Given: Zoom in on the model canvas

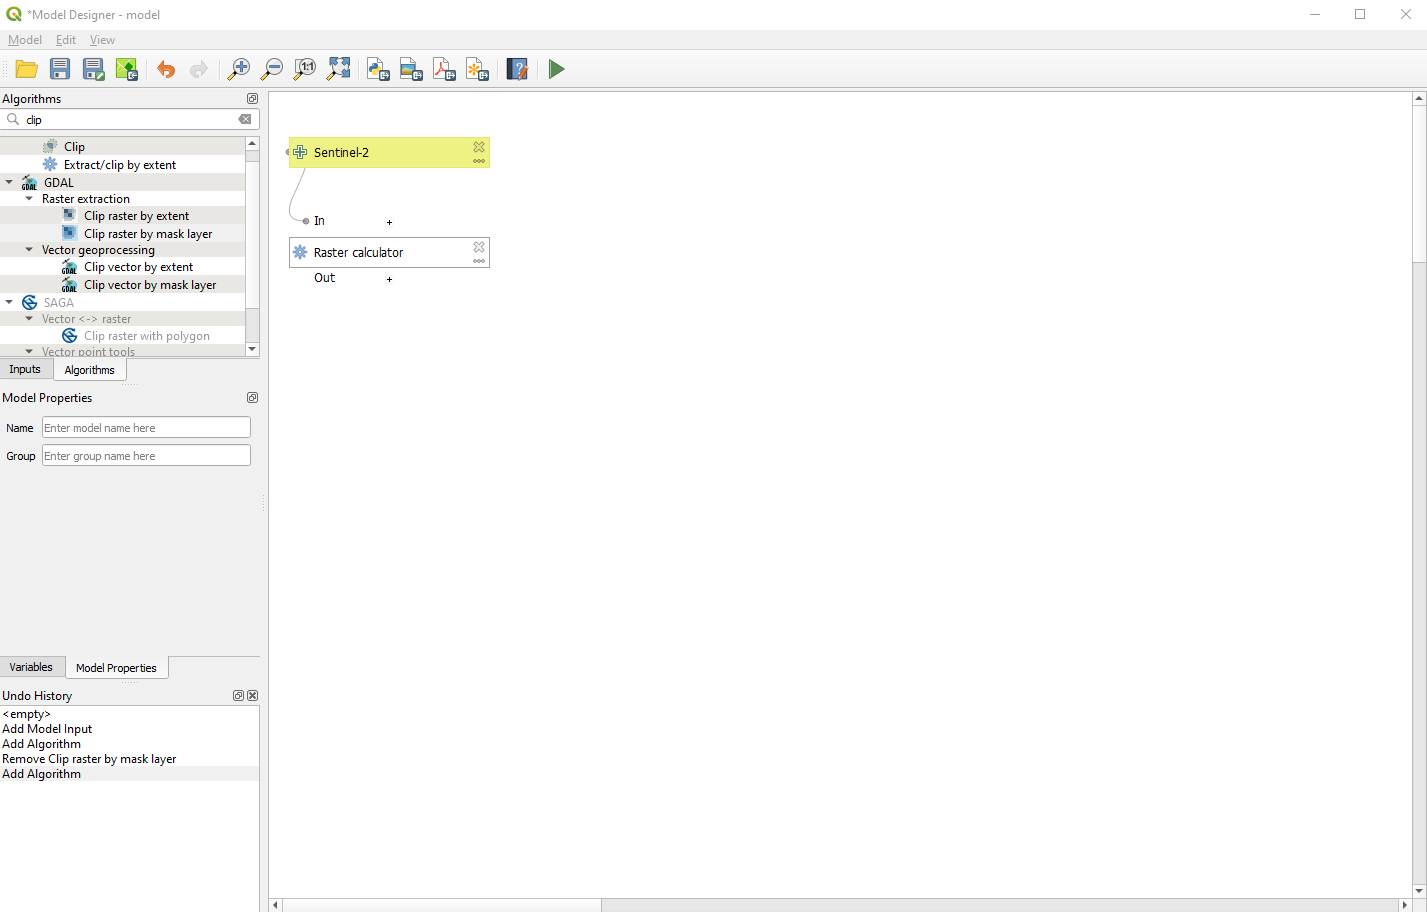Looking at the screenshot, I should point(239,69).
